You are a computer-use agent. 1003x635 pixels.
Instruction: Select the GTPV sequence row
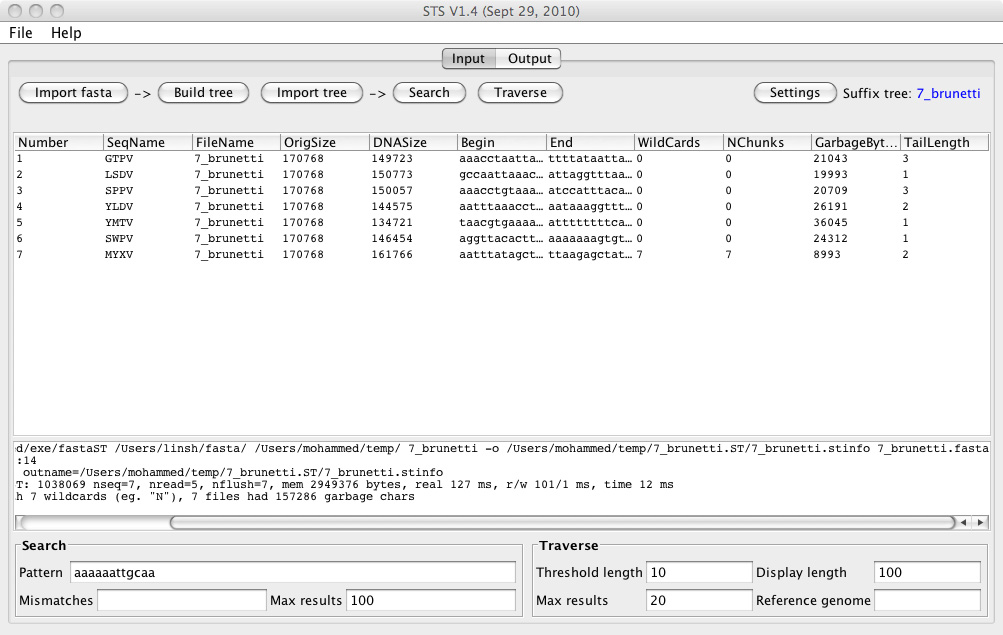(502, 159)
